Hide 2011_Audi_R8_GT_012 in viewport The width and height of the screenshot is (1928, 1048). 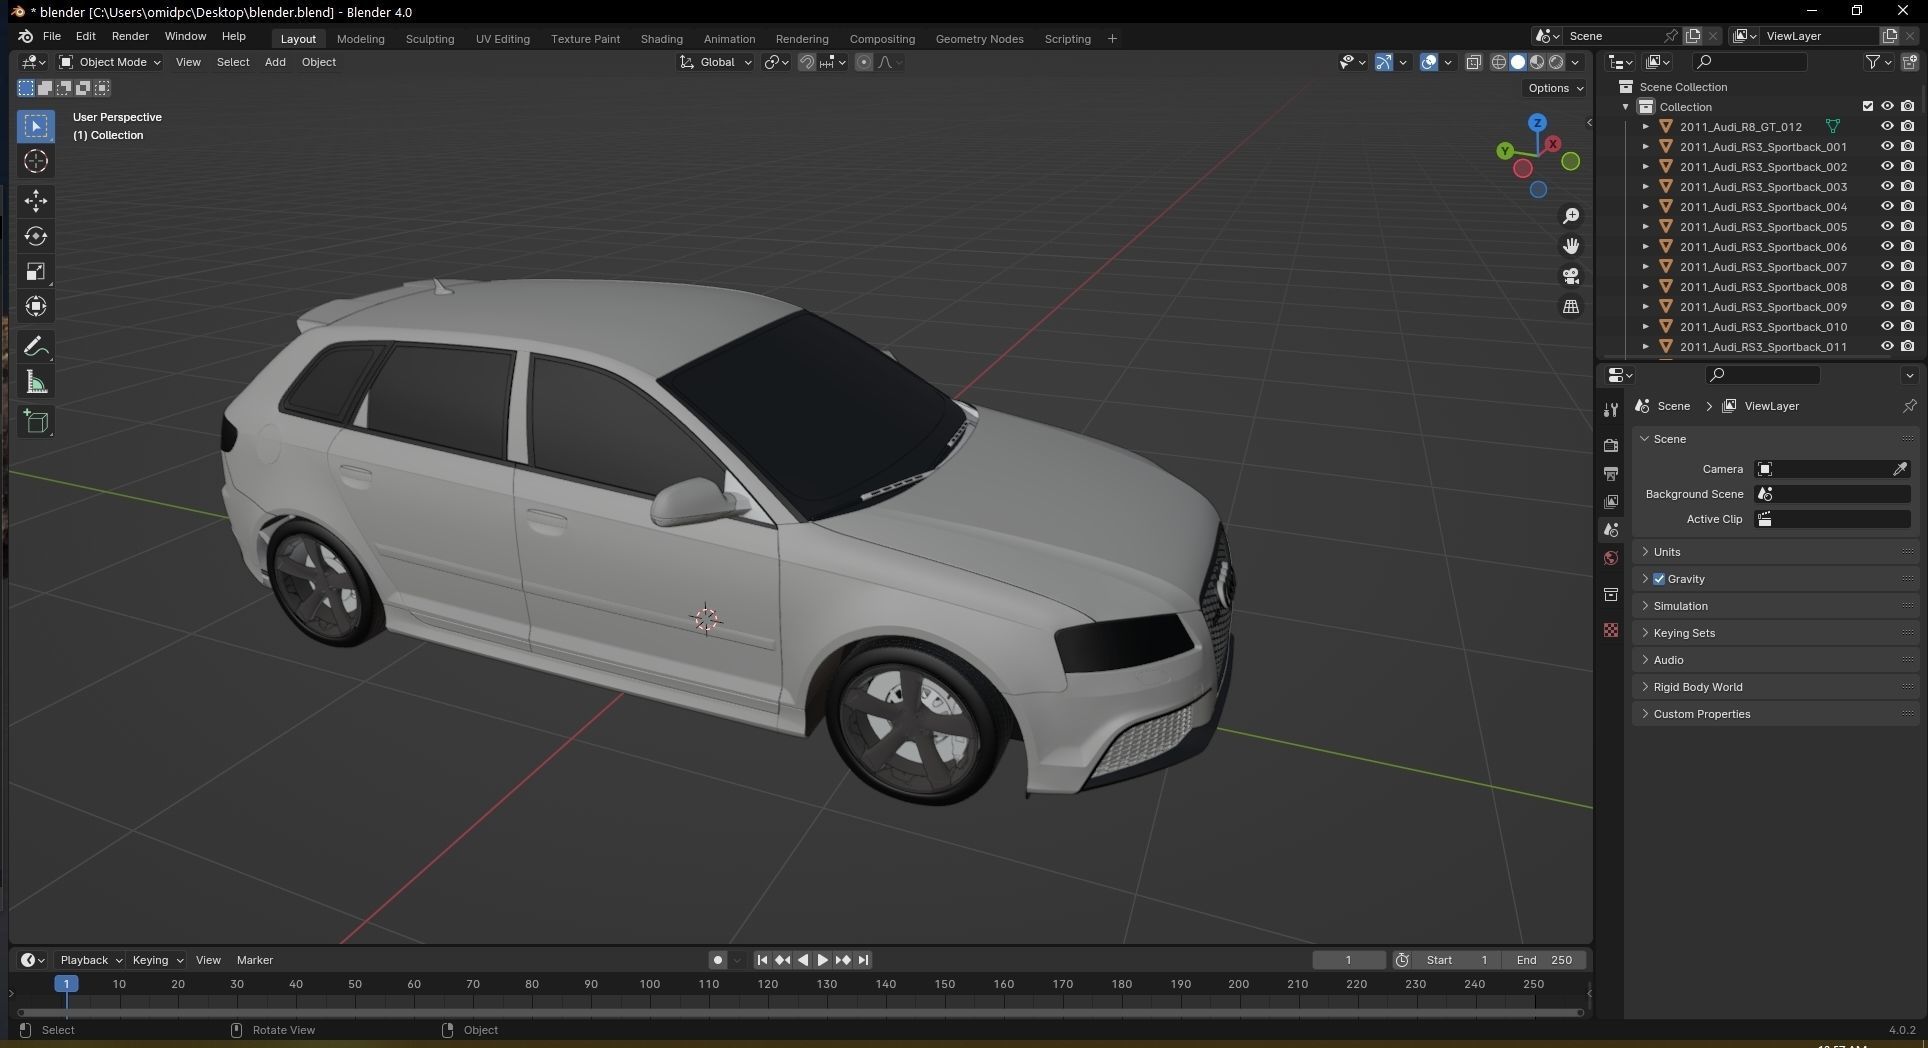pyautogui.click(x=1887, y=127)
